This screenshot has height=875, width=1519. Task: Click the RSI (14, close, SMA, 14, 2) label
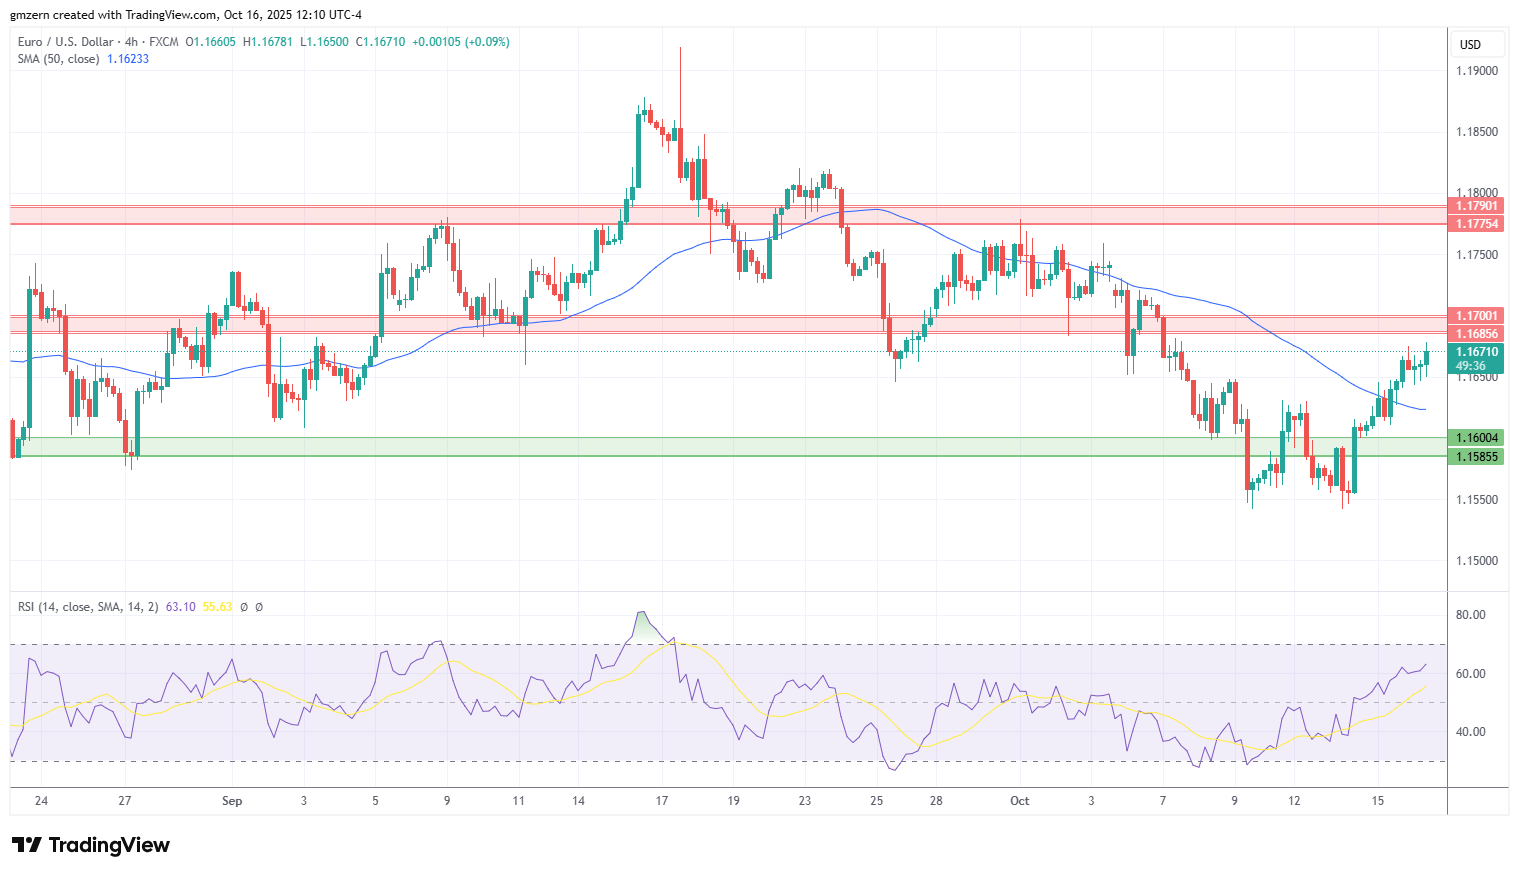click(x=88, y=607)
